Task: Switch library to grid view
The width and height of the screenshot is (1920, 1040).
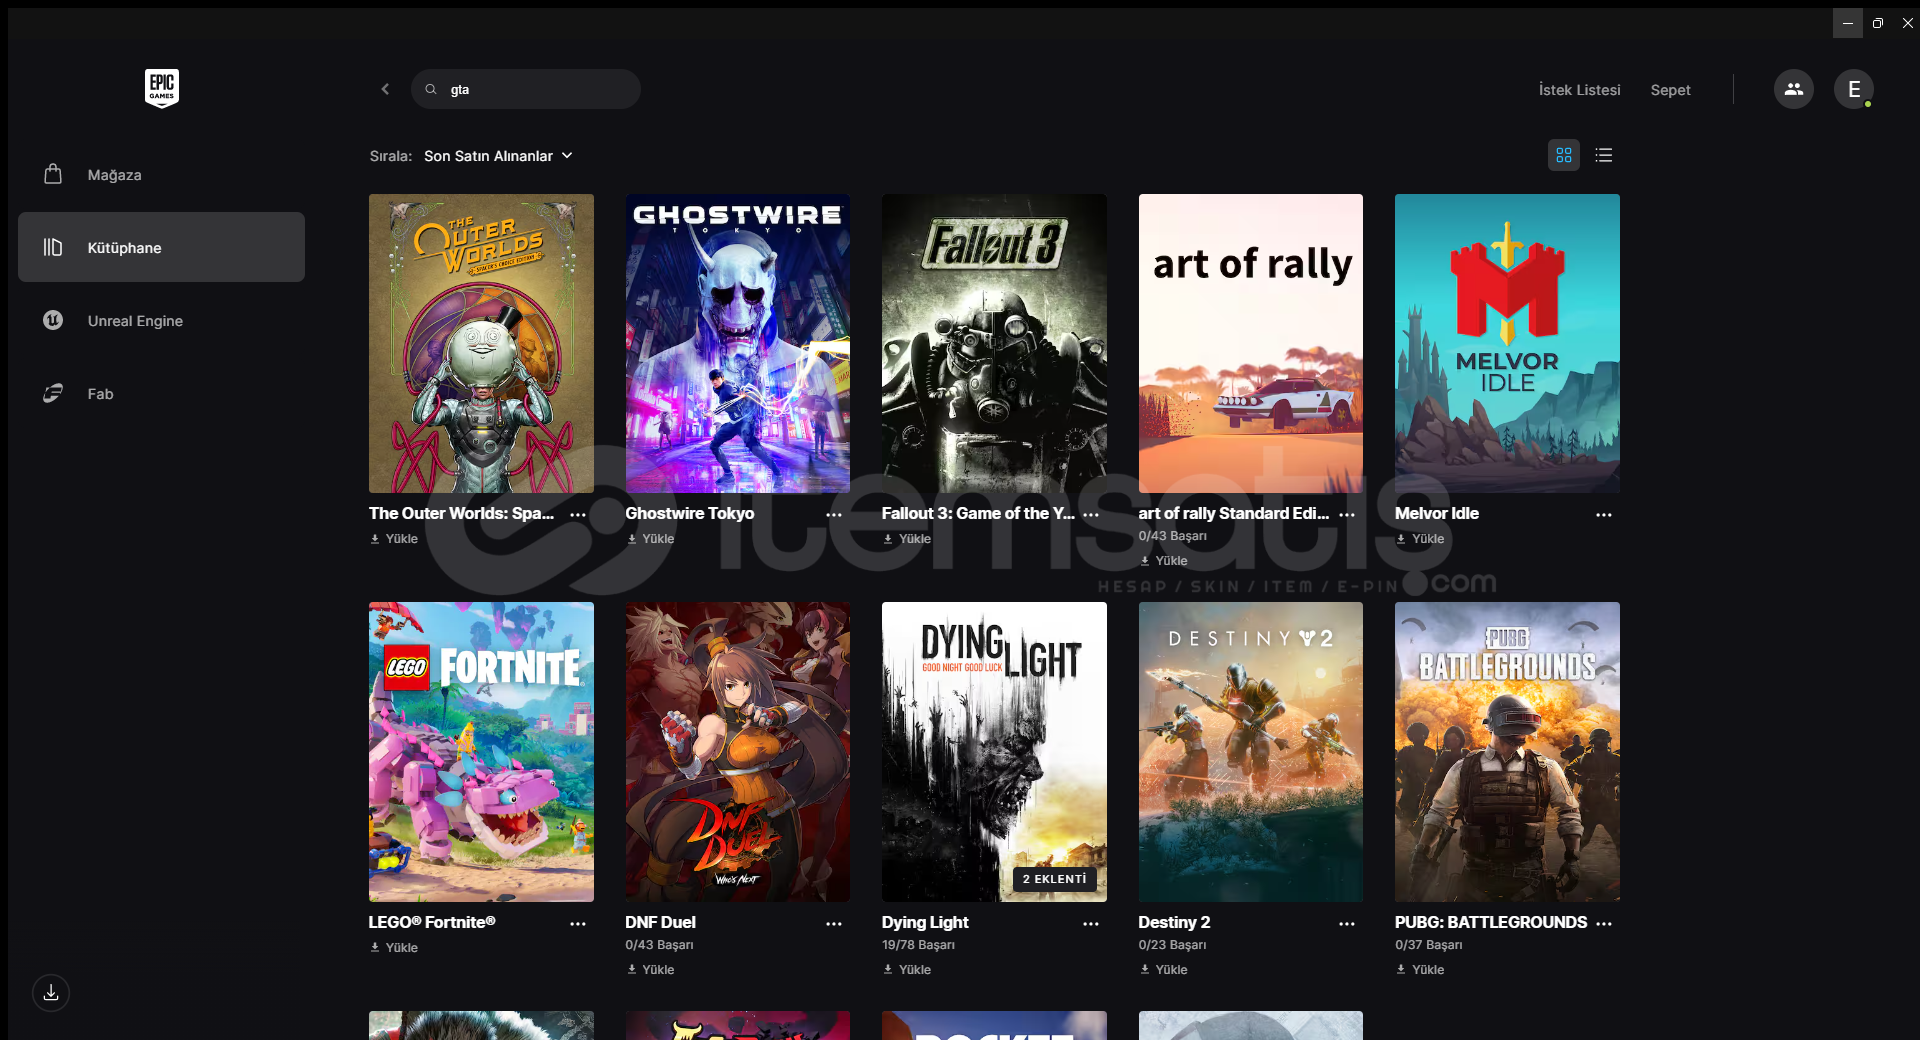Action: click(1564, 155)
